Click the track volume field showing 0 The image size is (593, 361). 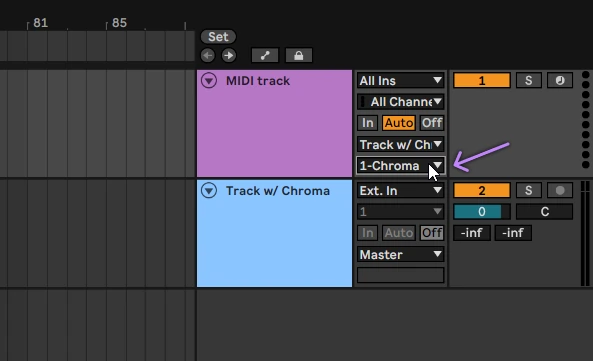(482, 212)
